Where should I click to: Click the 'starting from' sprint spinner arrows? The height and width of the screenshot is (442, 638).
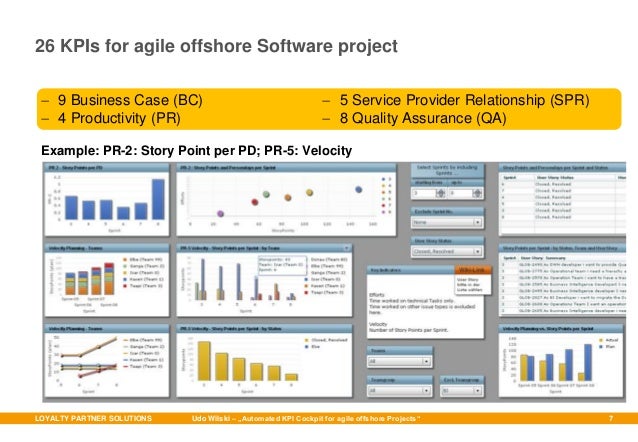point(440,193)
